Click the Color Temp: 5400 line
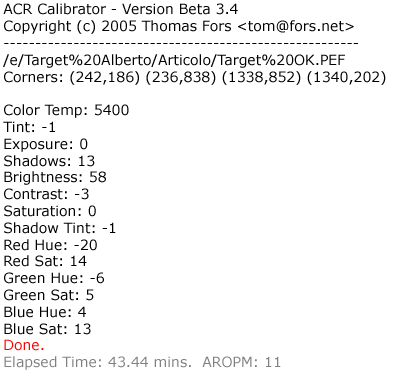Image resolution: width=397 pixels, height=381 pixels. (x=66, y=110)
